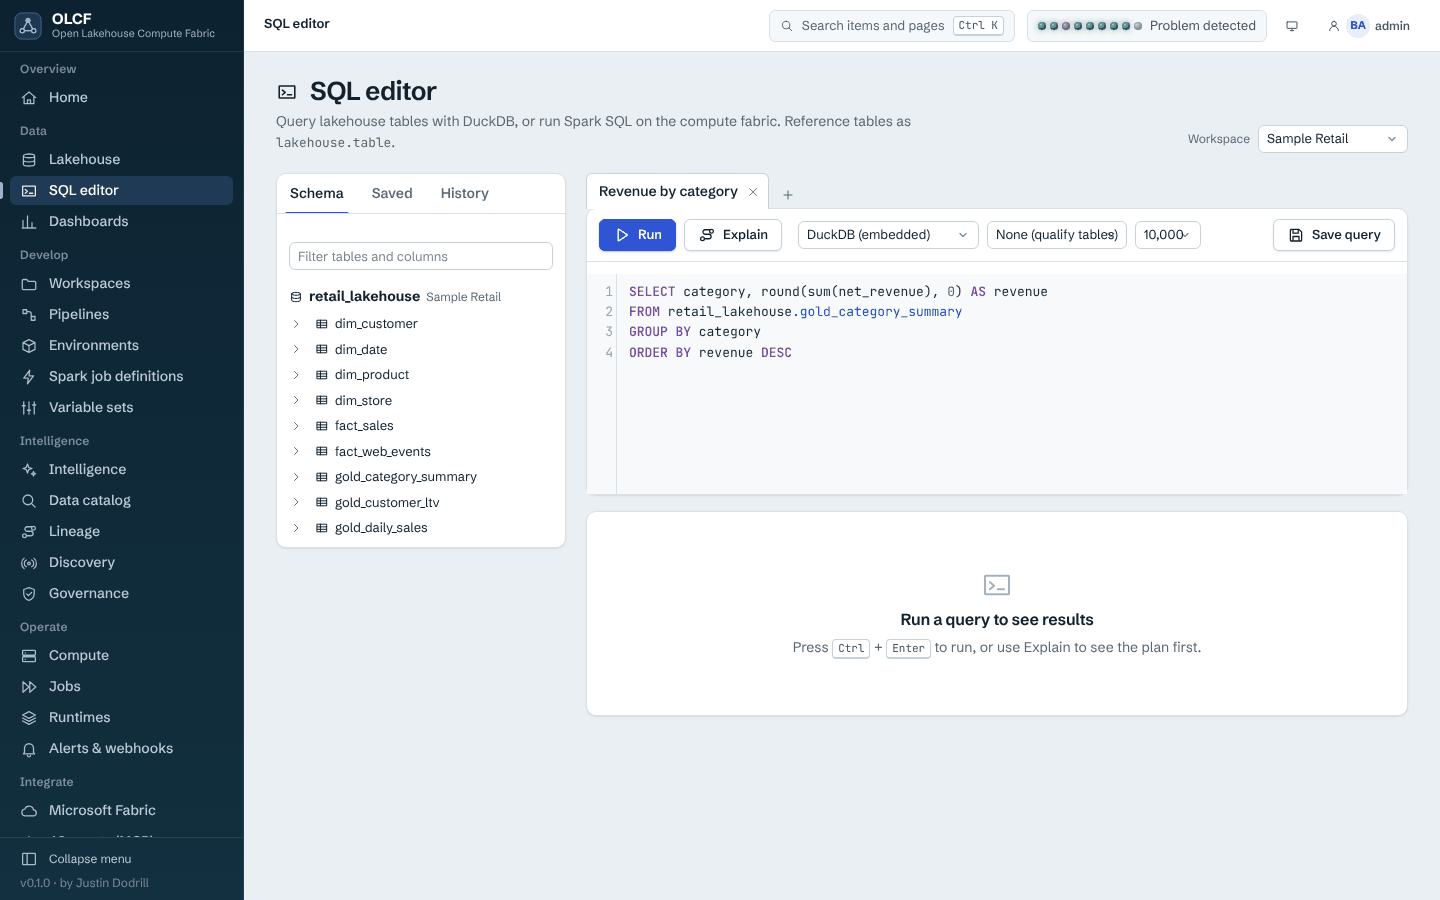1440x900 pixels.
Task: Open Governance page
Action: click(x=121, y=593)
